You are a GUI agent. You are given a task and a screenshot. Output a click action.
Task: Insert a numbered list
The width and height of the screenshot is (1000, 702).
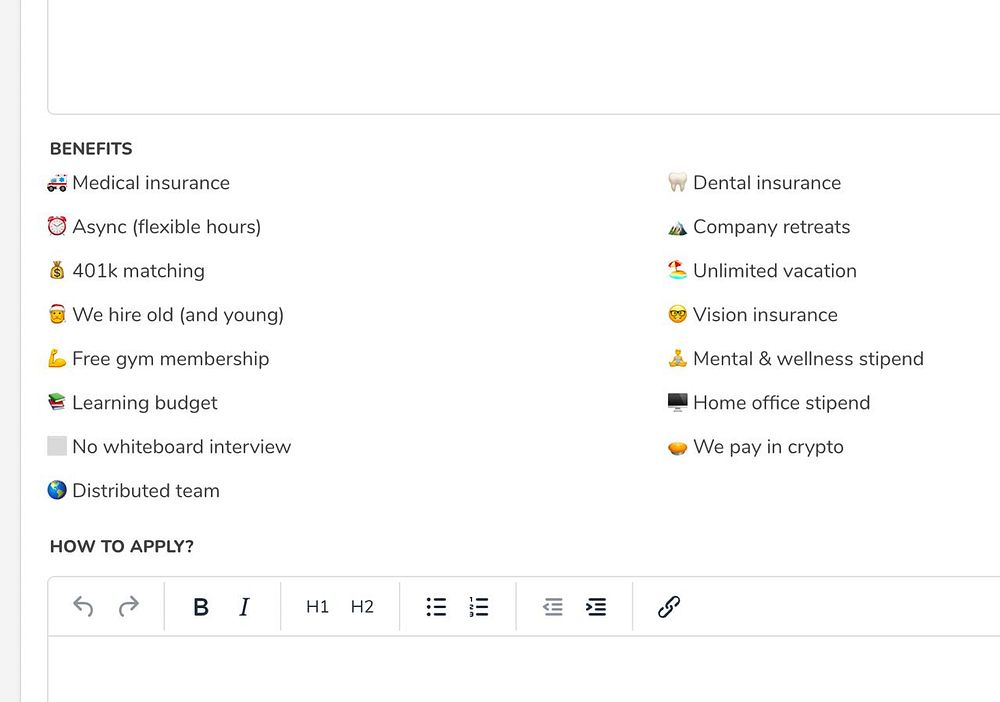[479, 607]
